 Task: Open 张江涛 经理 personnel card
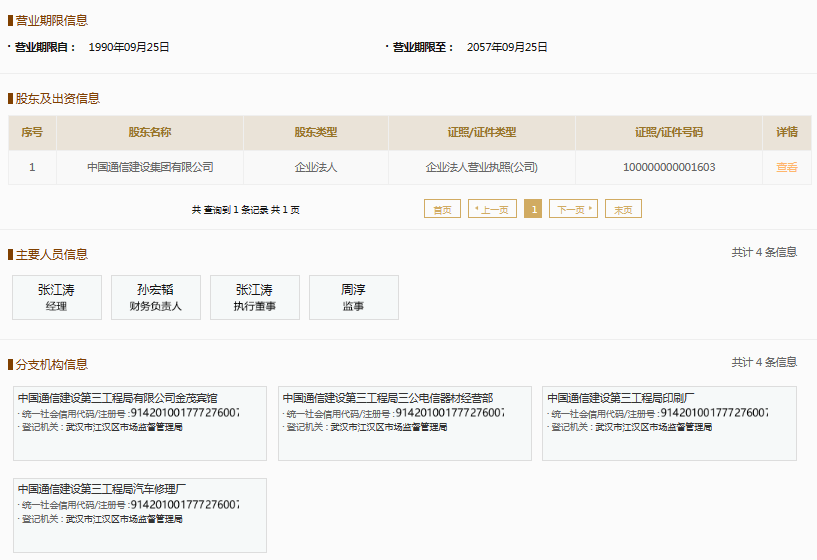click(56, 297)
